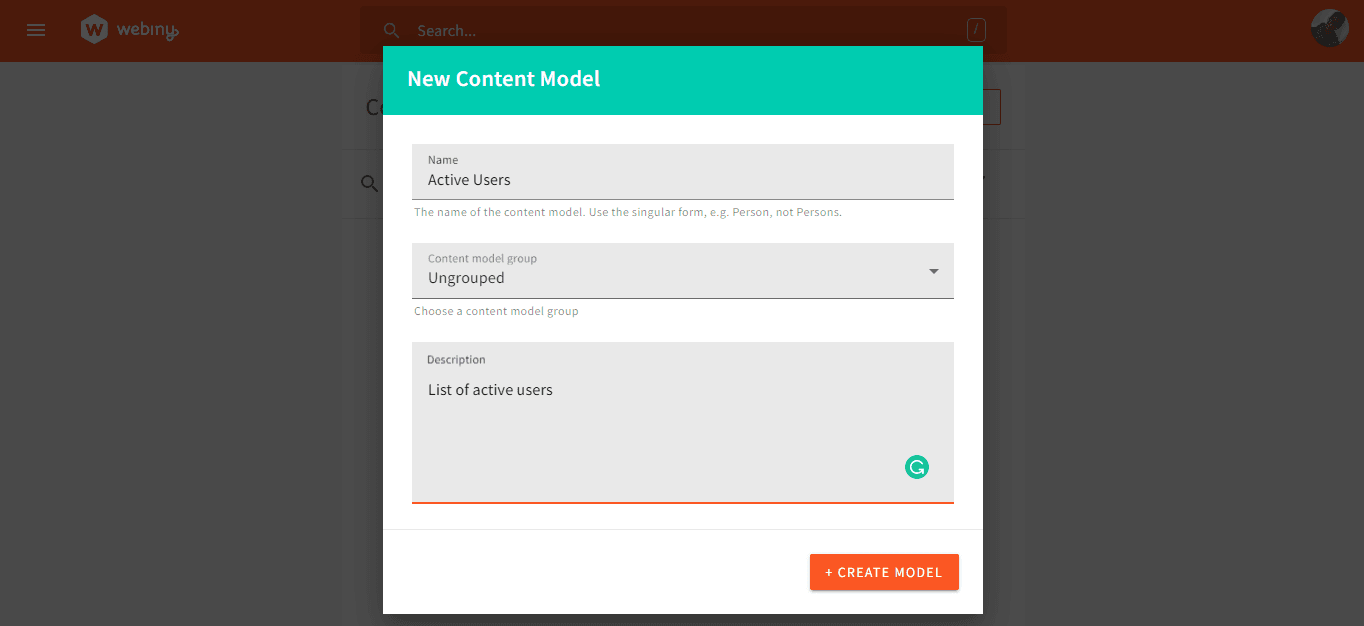Click the dropdown arrow next to Ungrouped
The width and height of the screenshot is (1364, 626).
pyautogui.click(x=933, y=270)
